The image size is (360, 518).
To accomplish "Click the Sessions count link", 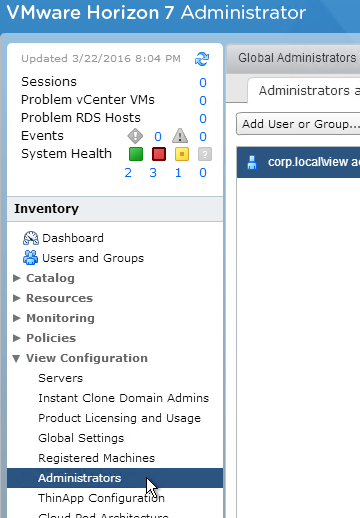I will [203, 82].
